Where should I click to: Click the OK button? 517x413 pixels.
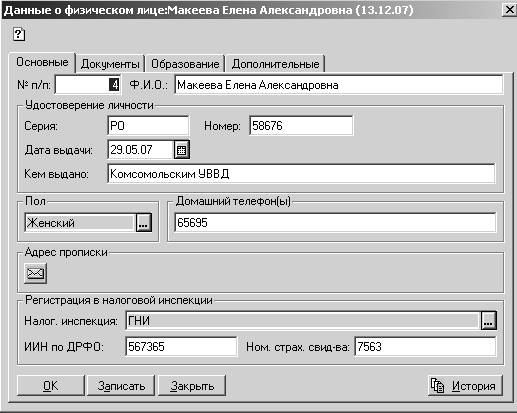point(50,386)
